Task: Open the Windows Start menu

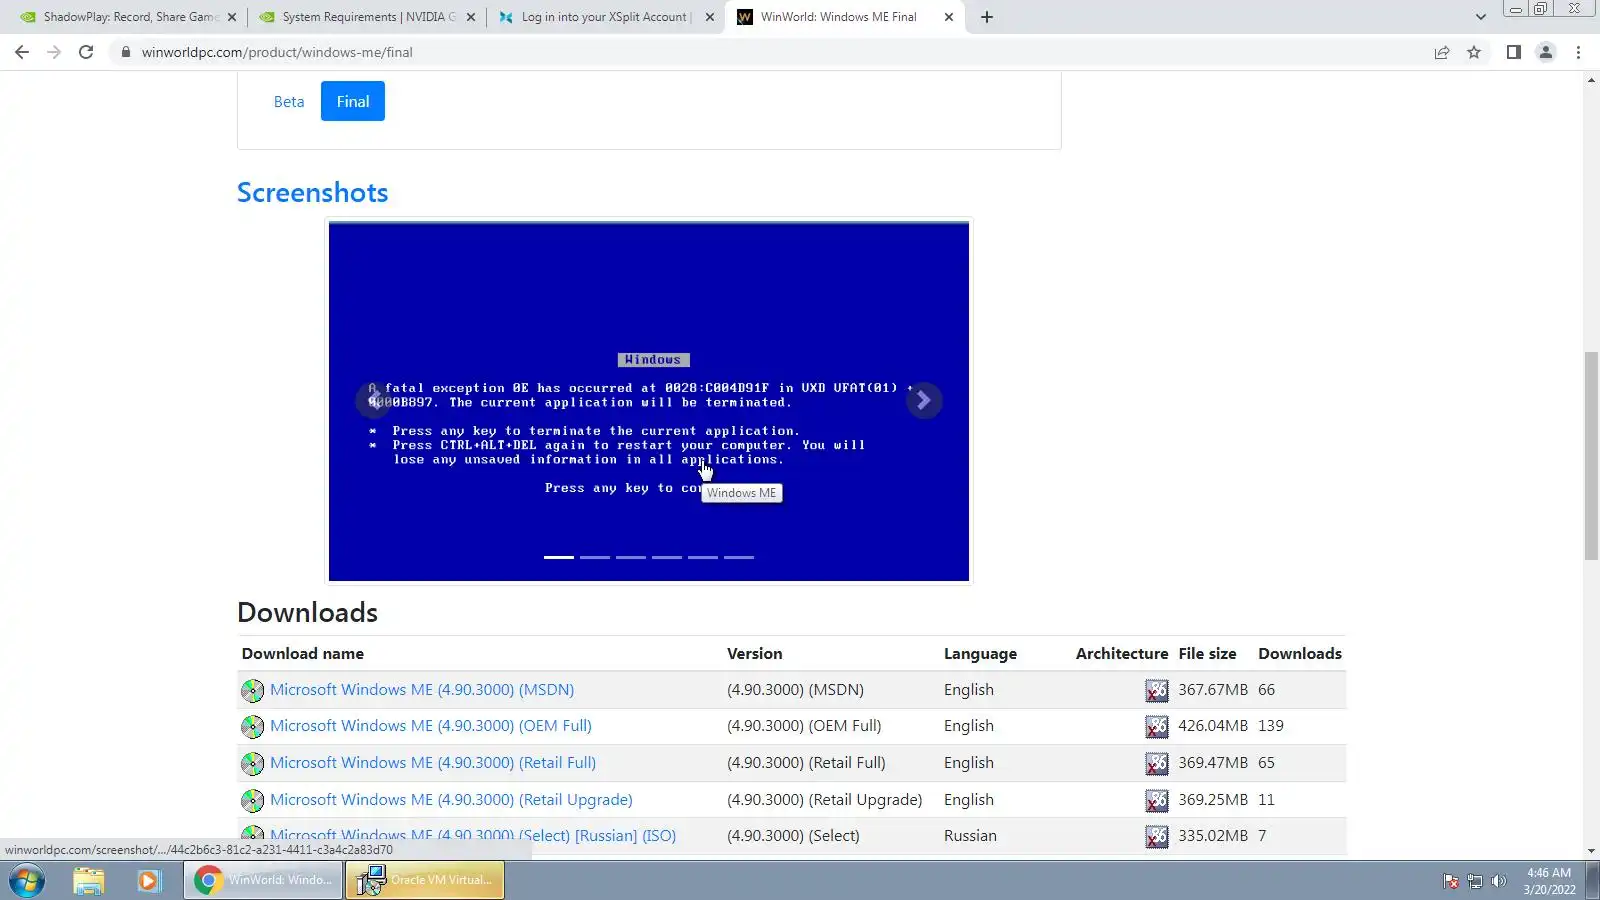Action: pos(27,881)
